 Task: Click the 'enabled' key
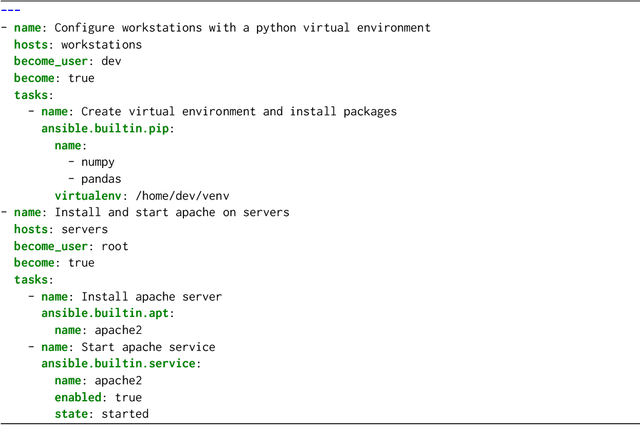(77, 398)
